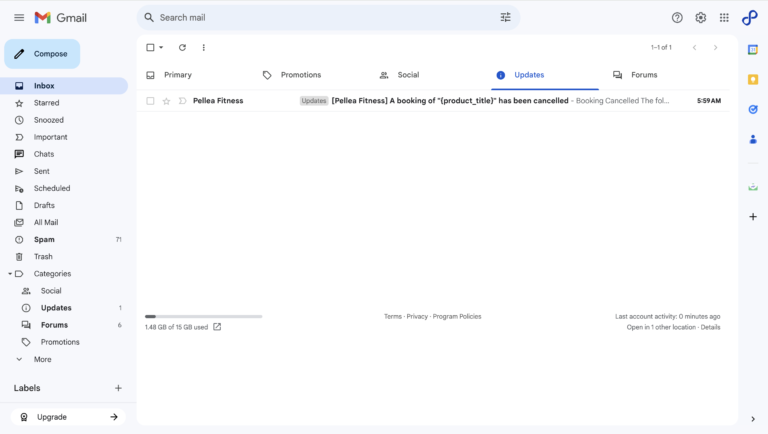Click the Upgrade button
This screenshot has width=768, height=434.
click(68, 417)
